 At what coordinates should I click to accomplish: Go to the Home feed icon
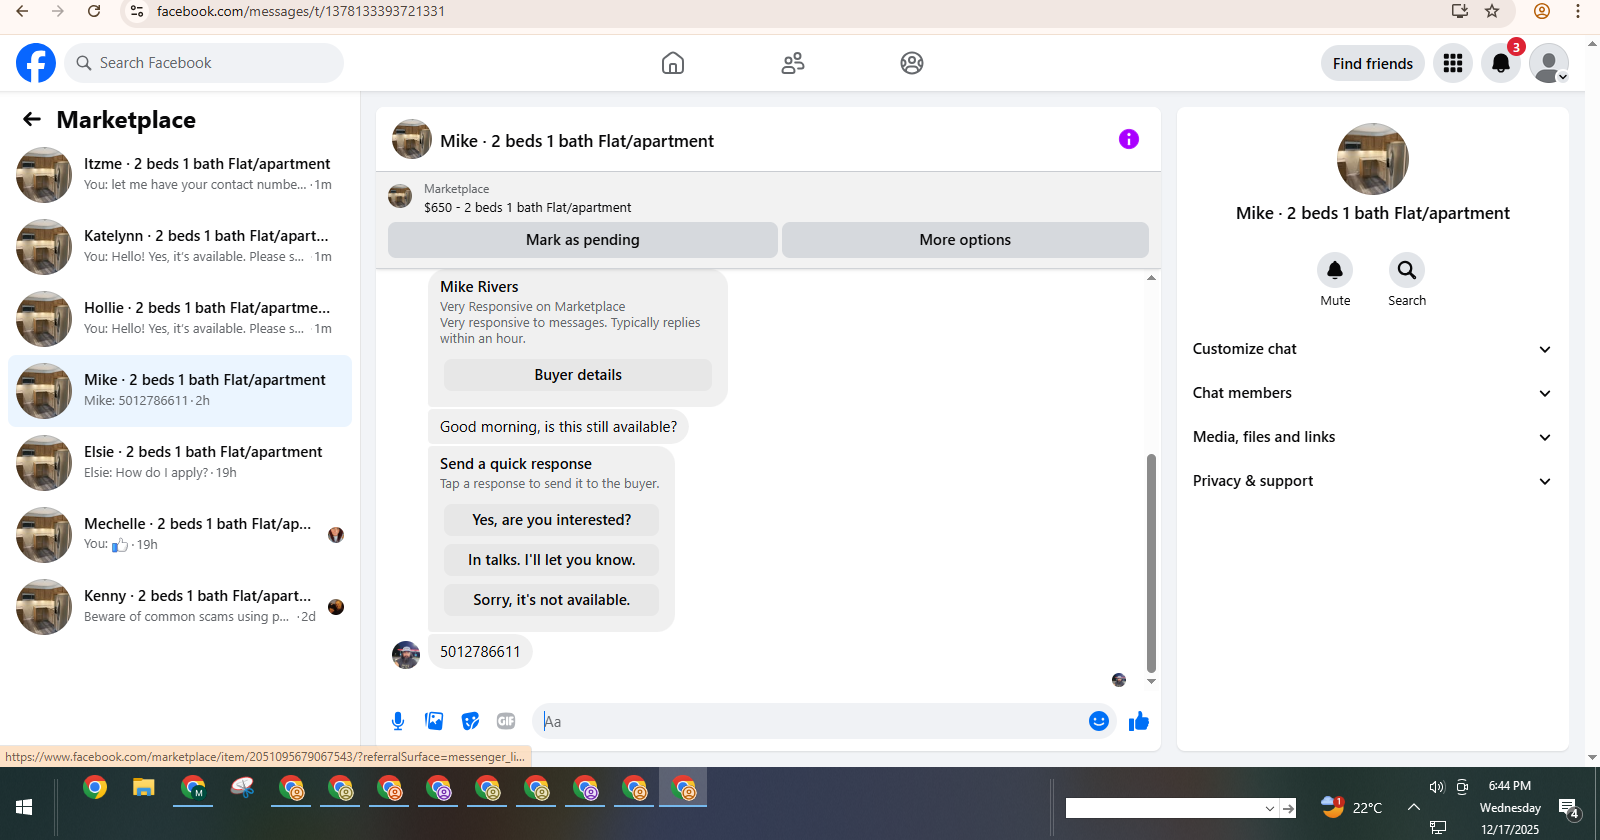(673, 63)
